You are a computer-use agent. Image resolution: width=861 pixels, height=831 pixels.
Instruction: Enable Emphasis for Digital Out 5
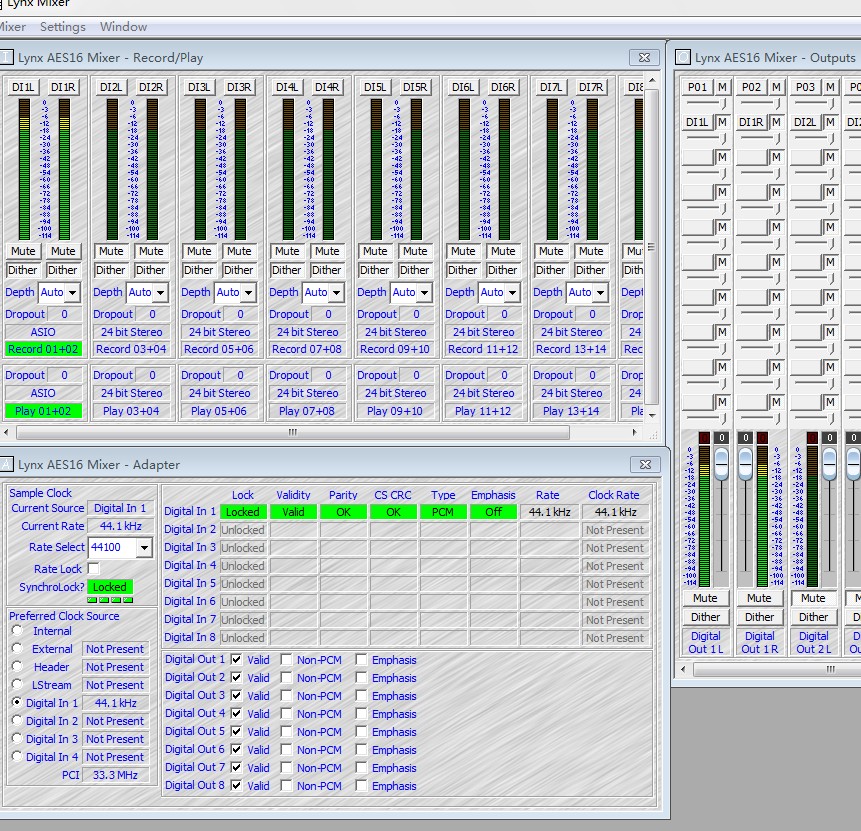click(x=361, y=732)
